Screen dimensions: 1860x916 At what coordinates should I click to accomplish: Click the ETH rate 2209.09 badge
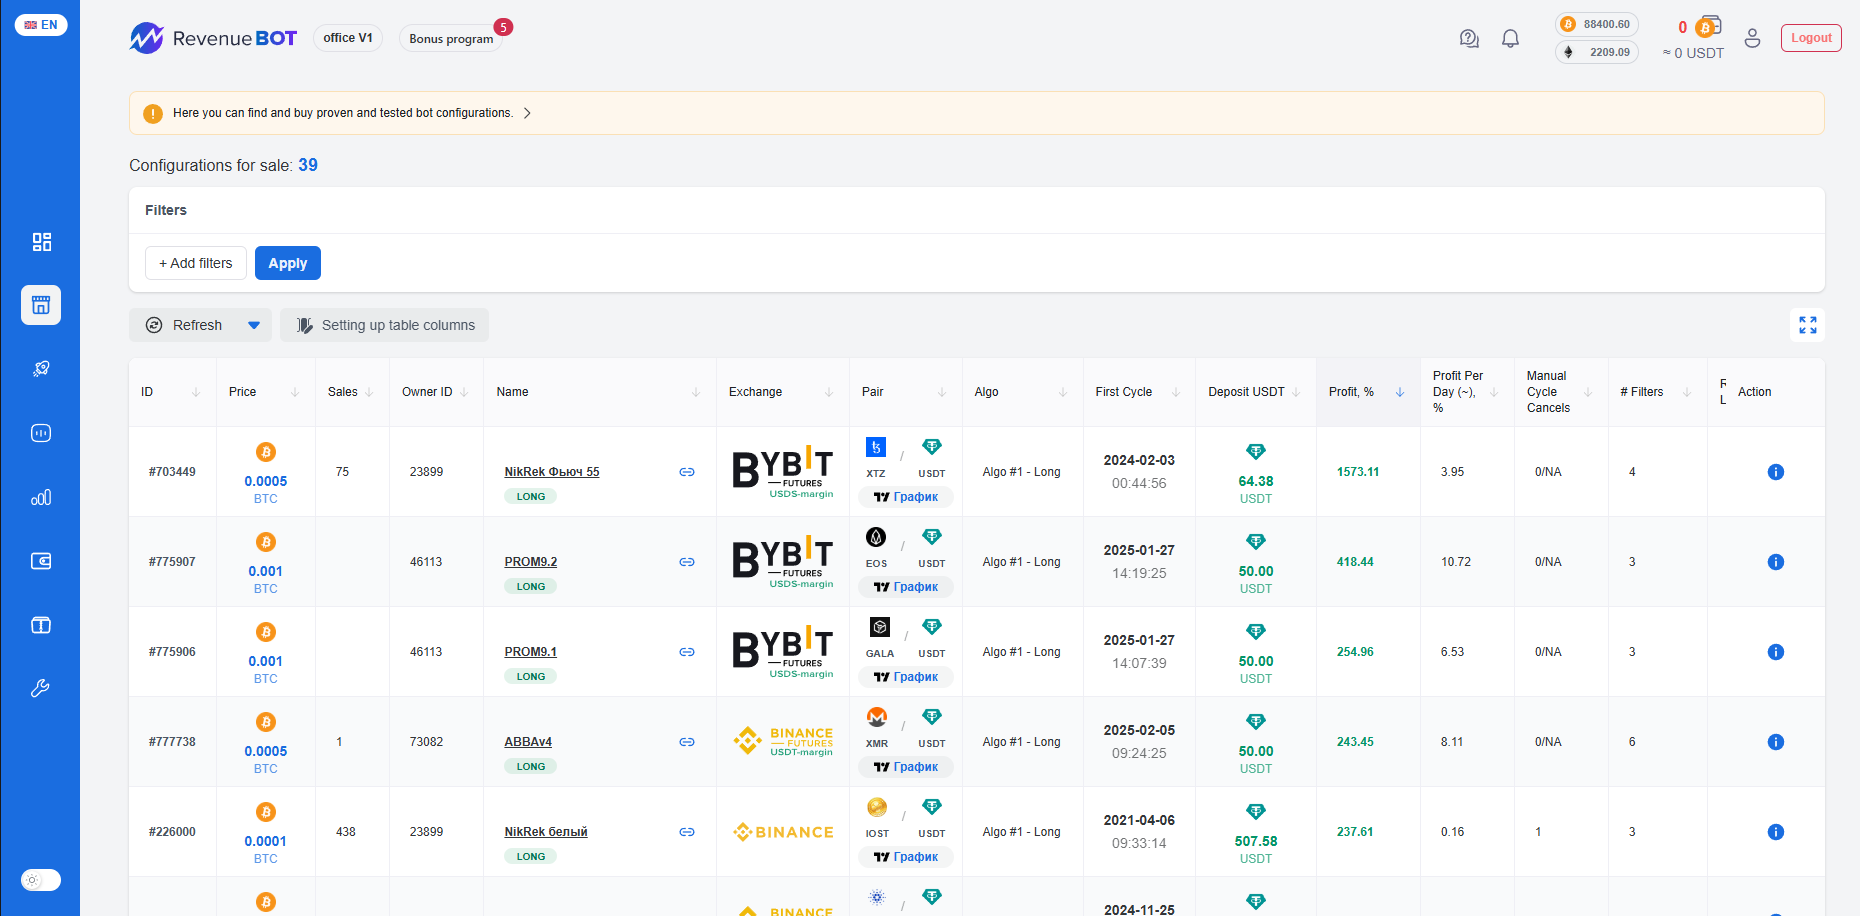click(x=1597, y=52)
